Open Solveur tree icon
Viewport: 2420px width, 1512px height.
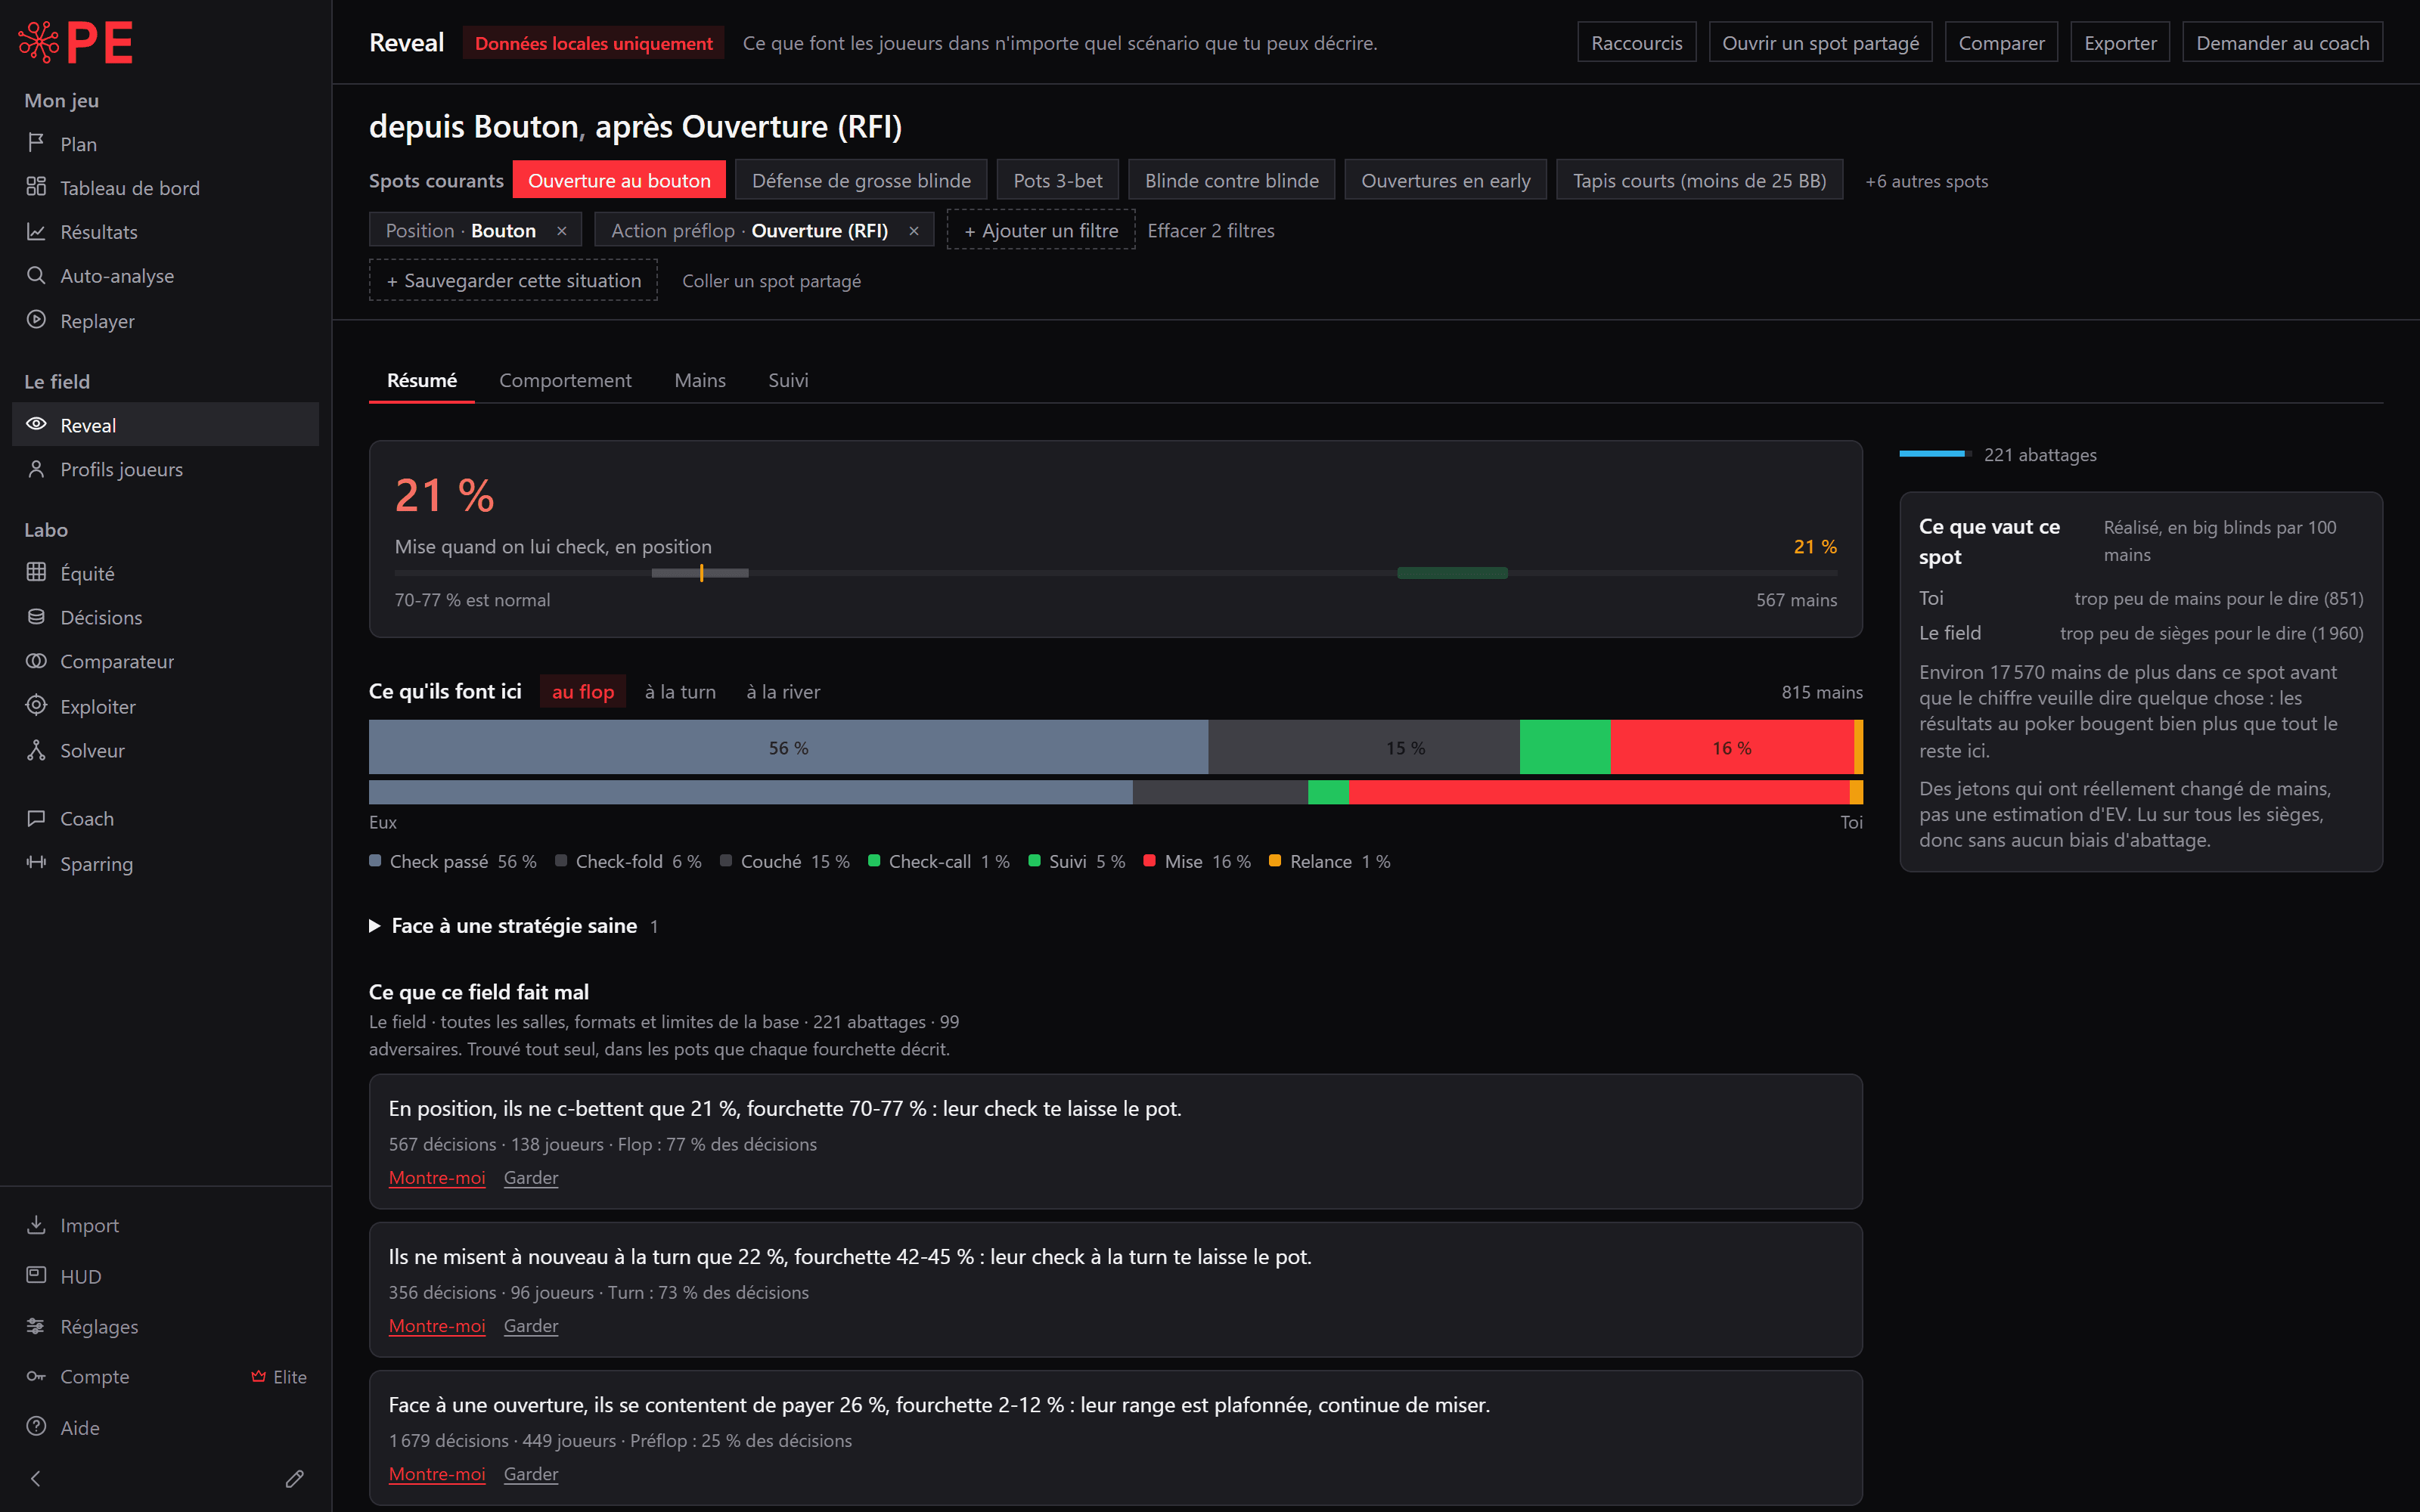(36, 750)
